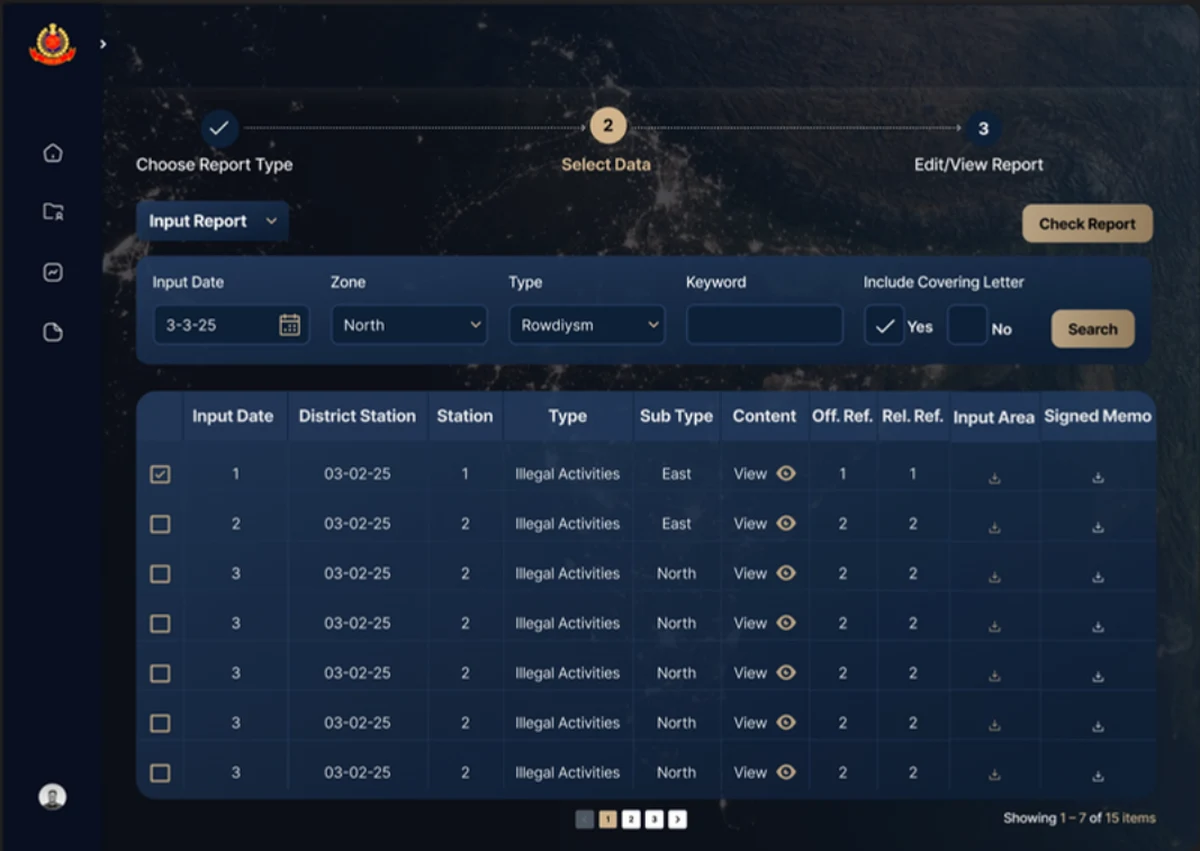
Task: Click the eye icon in Station 1 row
Action: (x=786, y=473)
